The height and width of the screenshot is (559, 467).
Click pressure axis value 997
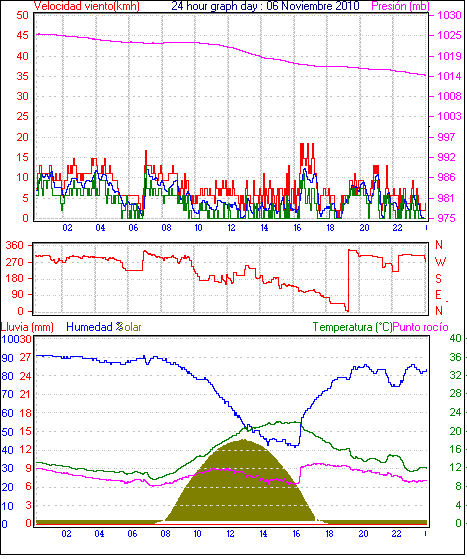point(446,137)
